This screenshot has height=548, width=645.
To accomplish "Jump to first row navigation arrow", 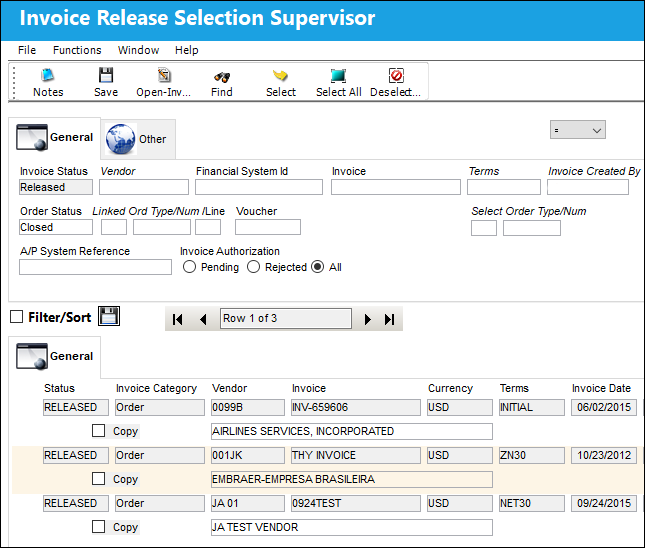I will 178,319.
